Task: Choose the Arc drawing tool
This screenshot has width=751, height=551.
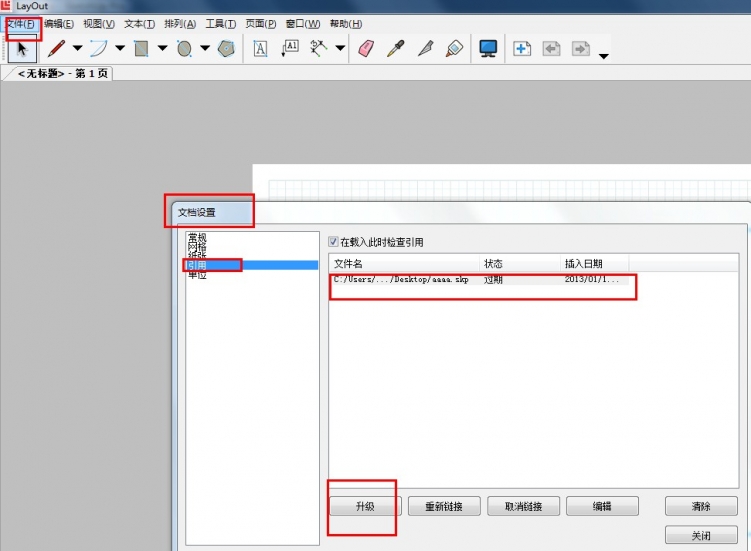Action: coord(99,48)
